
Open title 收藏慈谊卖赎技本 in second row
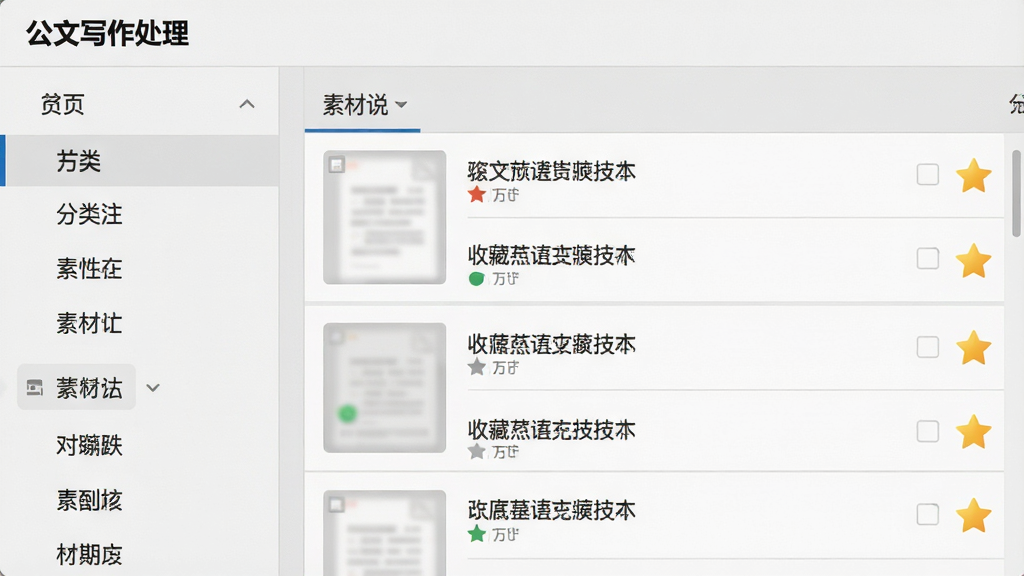[551, 255]
